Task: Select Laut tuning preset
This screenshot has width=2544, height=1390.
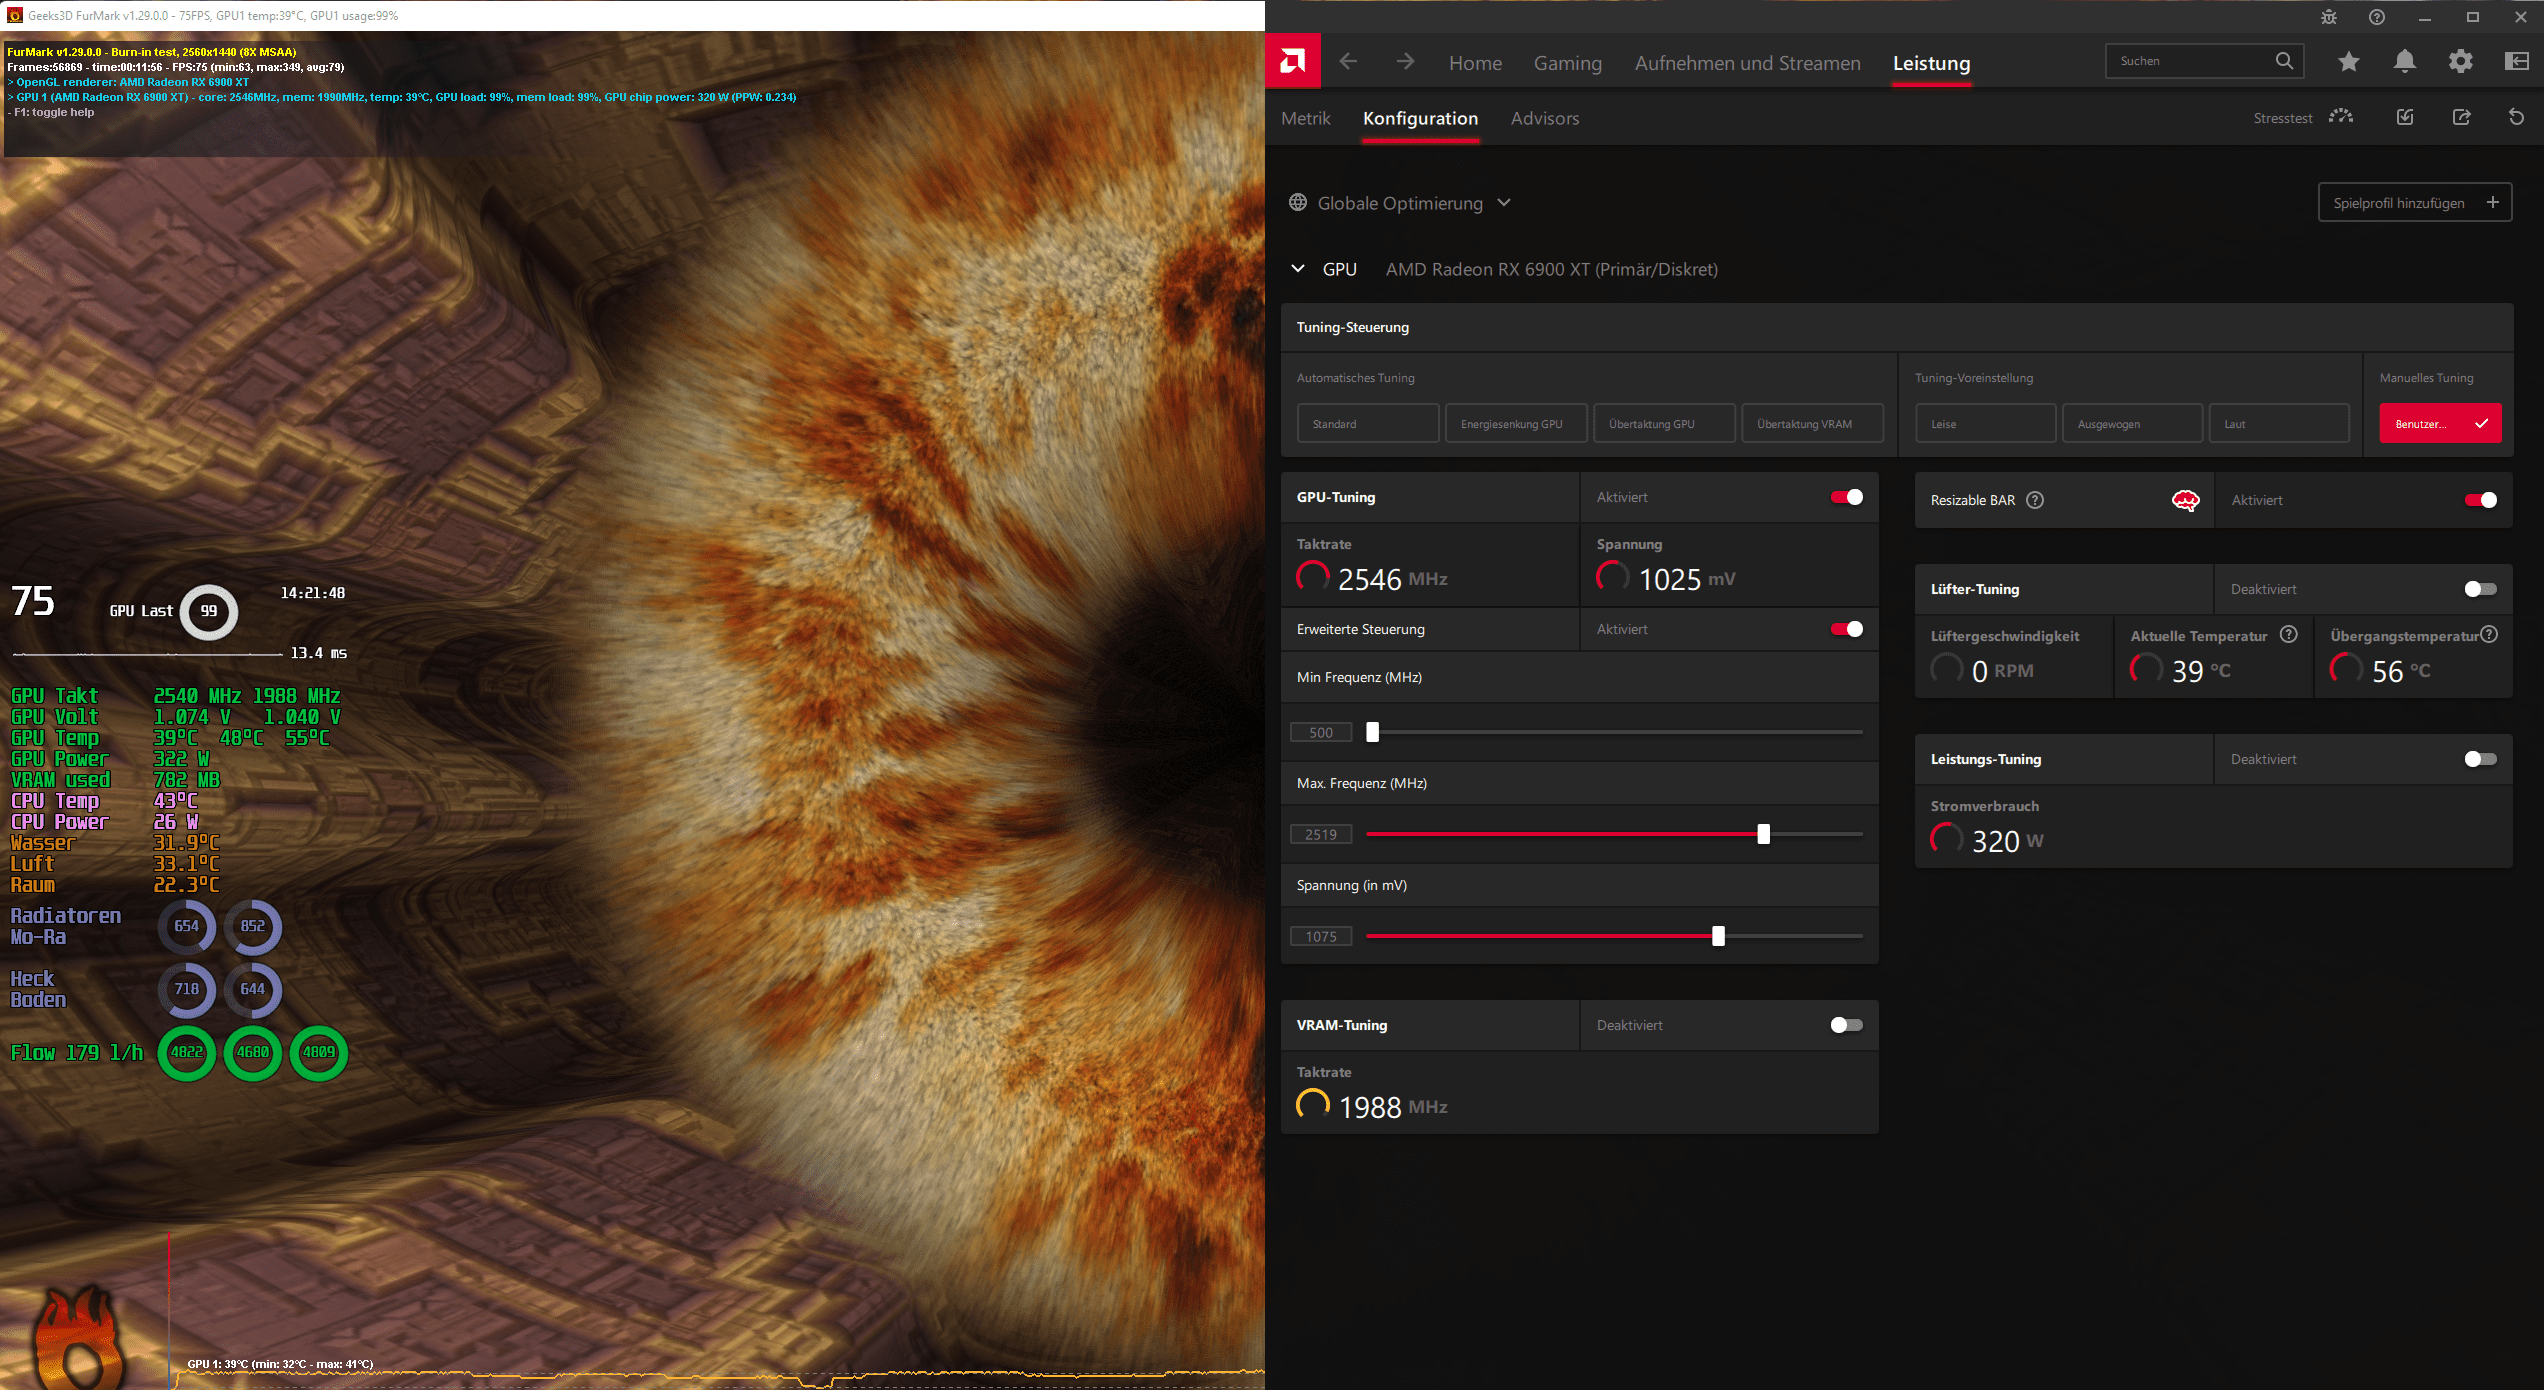Action: pyautogui.click(x=2279, y=424)
